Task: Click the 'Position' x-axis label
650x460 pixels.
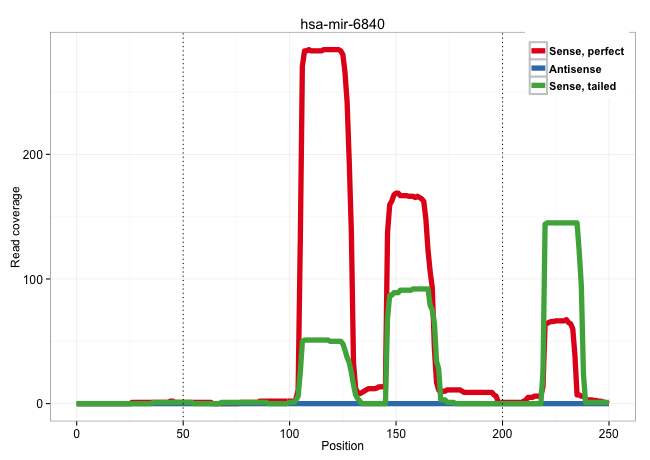Action: [342, 445]
